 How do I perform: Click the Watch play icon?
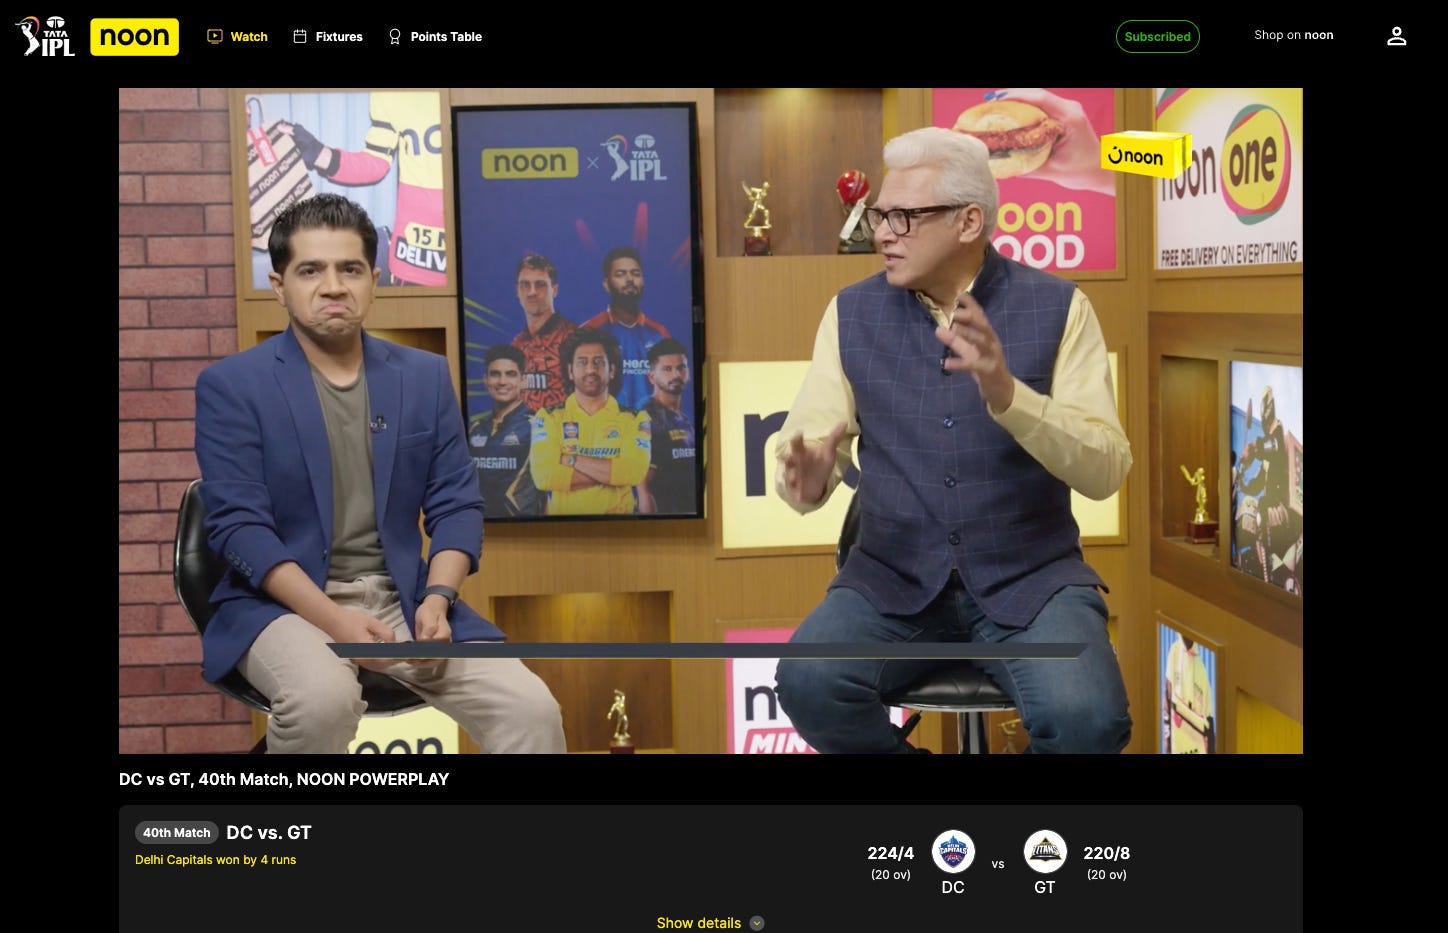pos(214,36)
